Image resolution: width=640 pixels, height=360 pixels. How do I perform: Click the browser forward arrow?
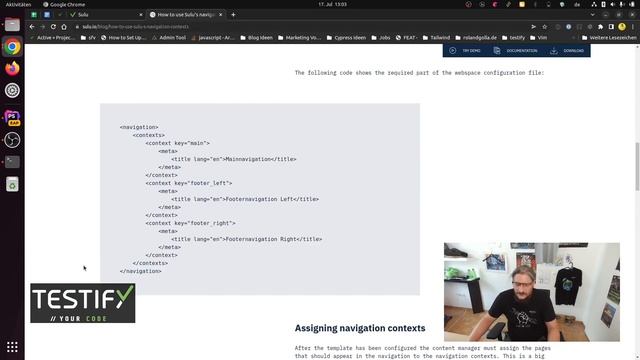(42, 27)
